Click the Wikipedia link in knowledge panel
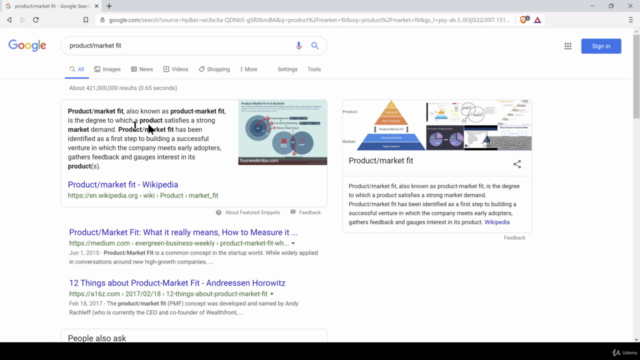 497,222
